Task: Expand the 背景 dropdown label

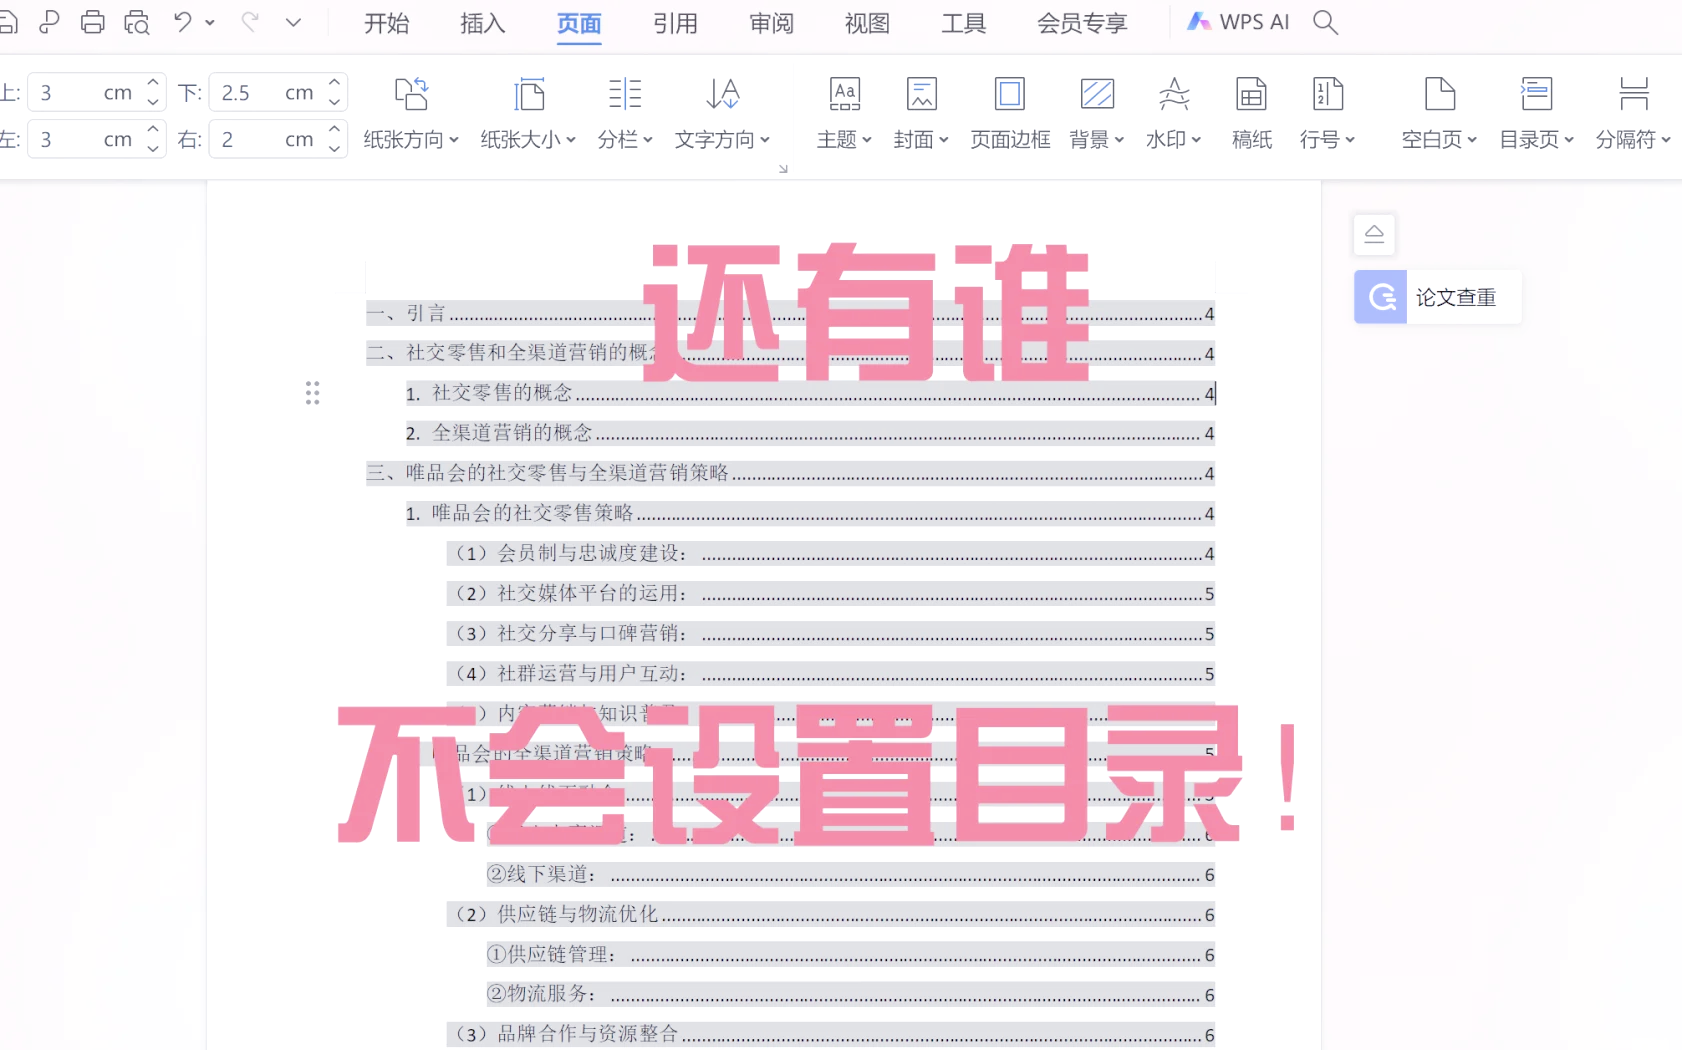Action: click(1097, 140)
